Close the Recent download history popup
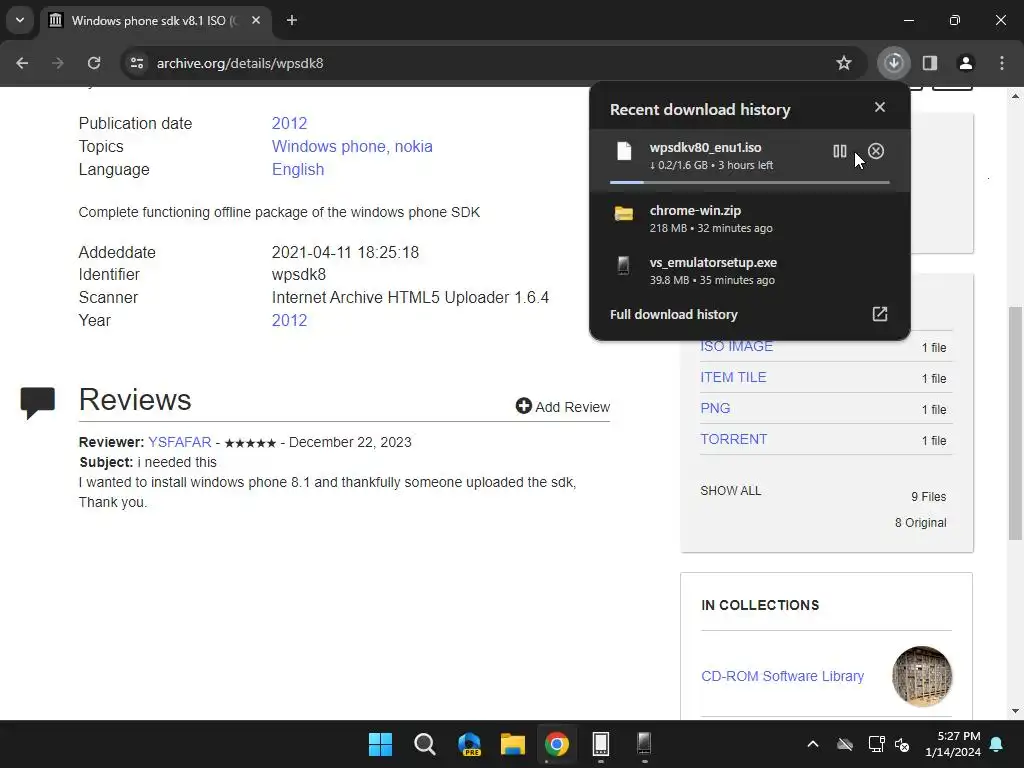Image resolution: width=1024 pixels, height=768 pixels. pyautogui.click(x=880, y=107)
